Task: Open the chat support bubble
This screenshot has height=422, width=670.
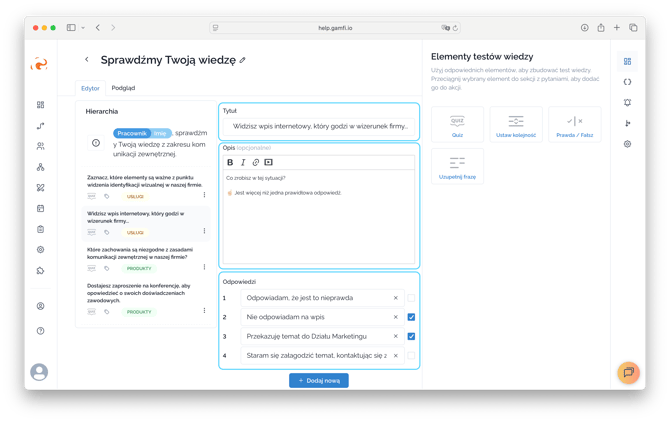Action: (627, 372)
